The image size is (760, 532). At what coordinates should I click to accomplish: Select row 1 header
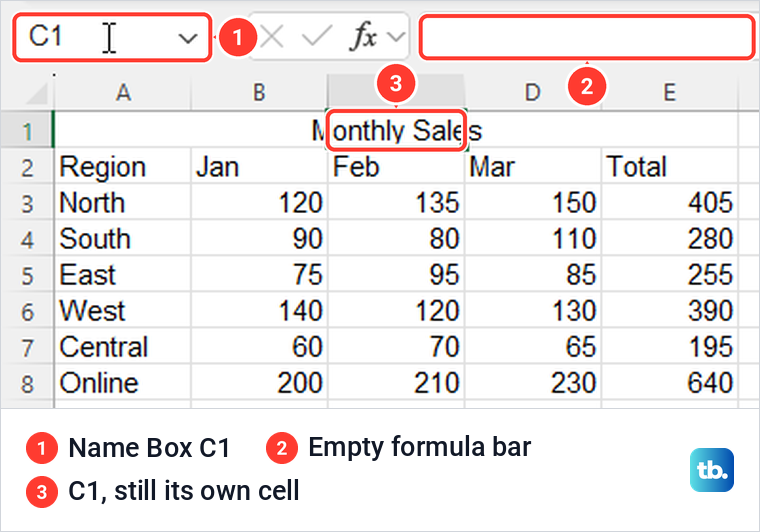pyautogui.click(x=27, y=130)
